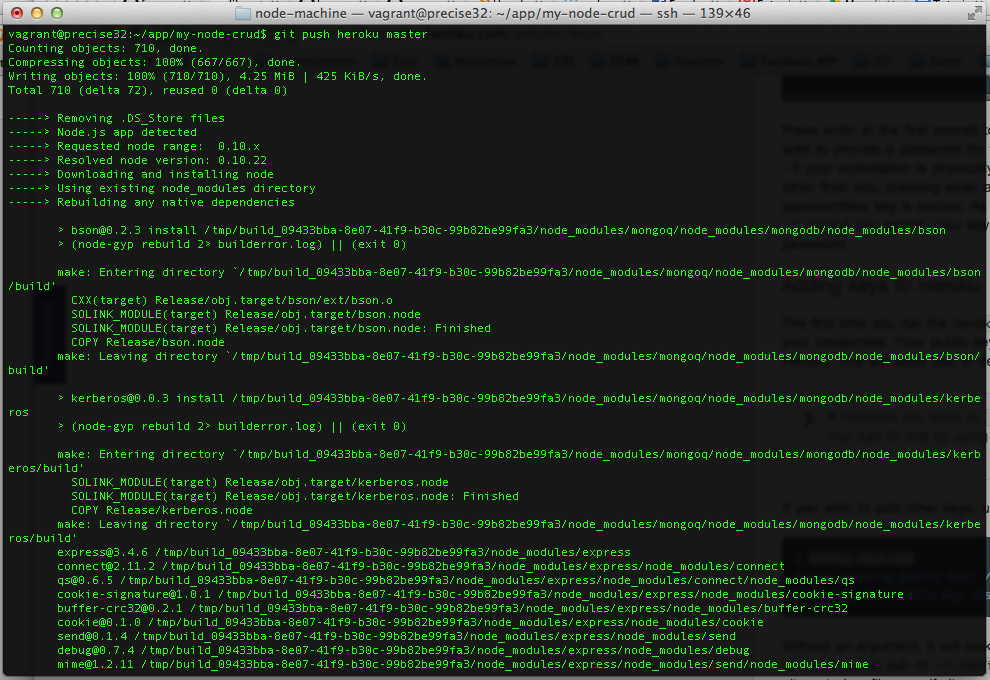Click the 'cookie-signature@1.0.1' module line
Image resolution: width=990 pixels, height=680 pixels.
pos(480,594)
